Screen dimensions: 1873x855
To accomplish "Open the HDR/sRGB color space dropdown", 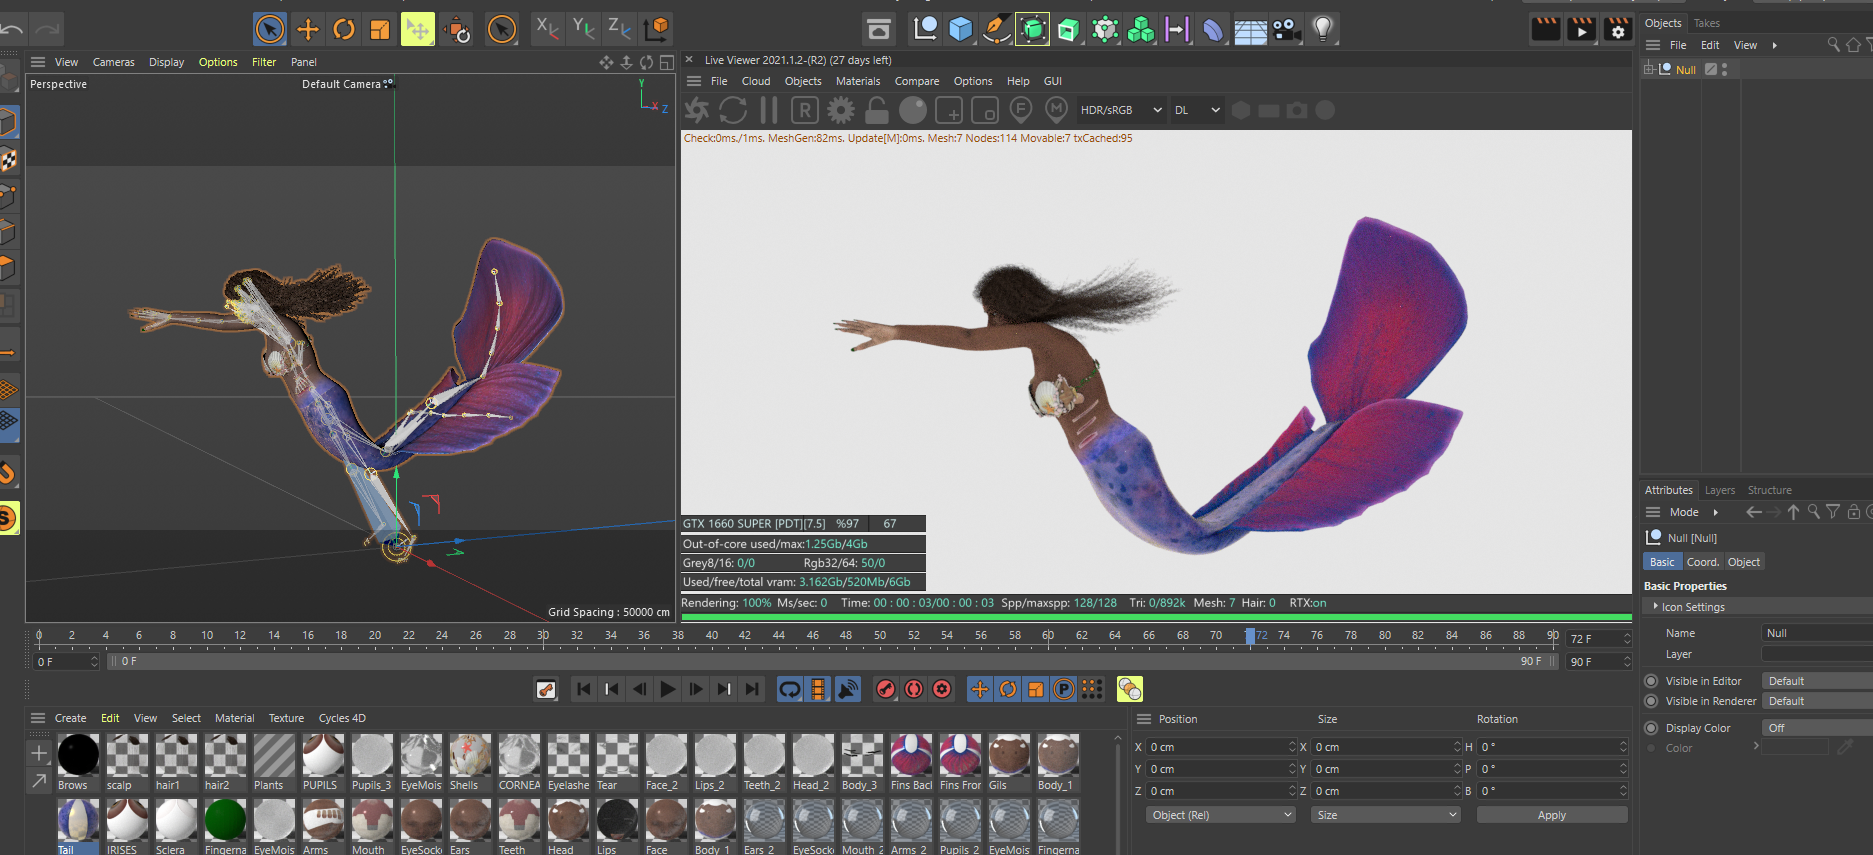I will tap(1120, 110).
